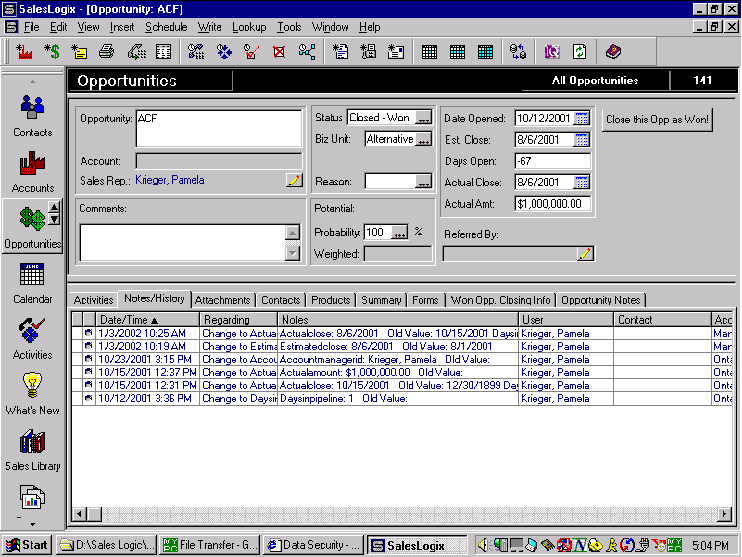Click the new fax document toolbar icon

[x=368, y=52]
